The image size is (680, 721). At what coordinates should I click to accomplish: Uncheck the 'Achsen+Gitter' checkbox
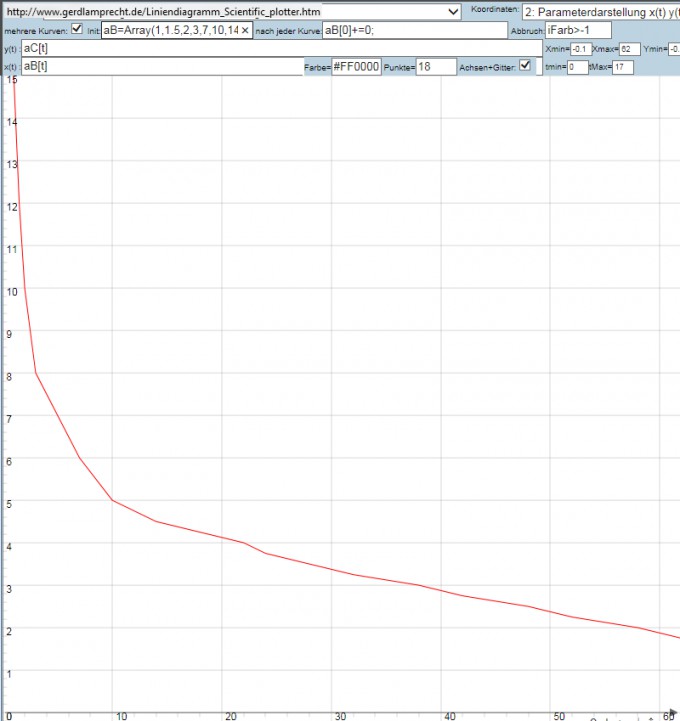(x=526, y=66)
